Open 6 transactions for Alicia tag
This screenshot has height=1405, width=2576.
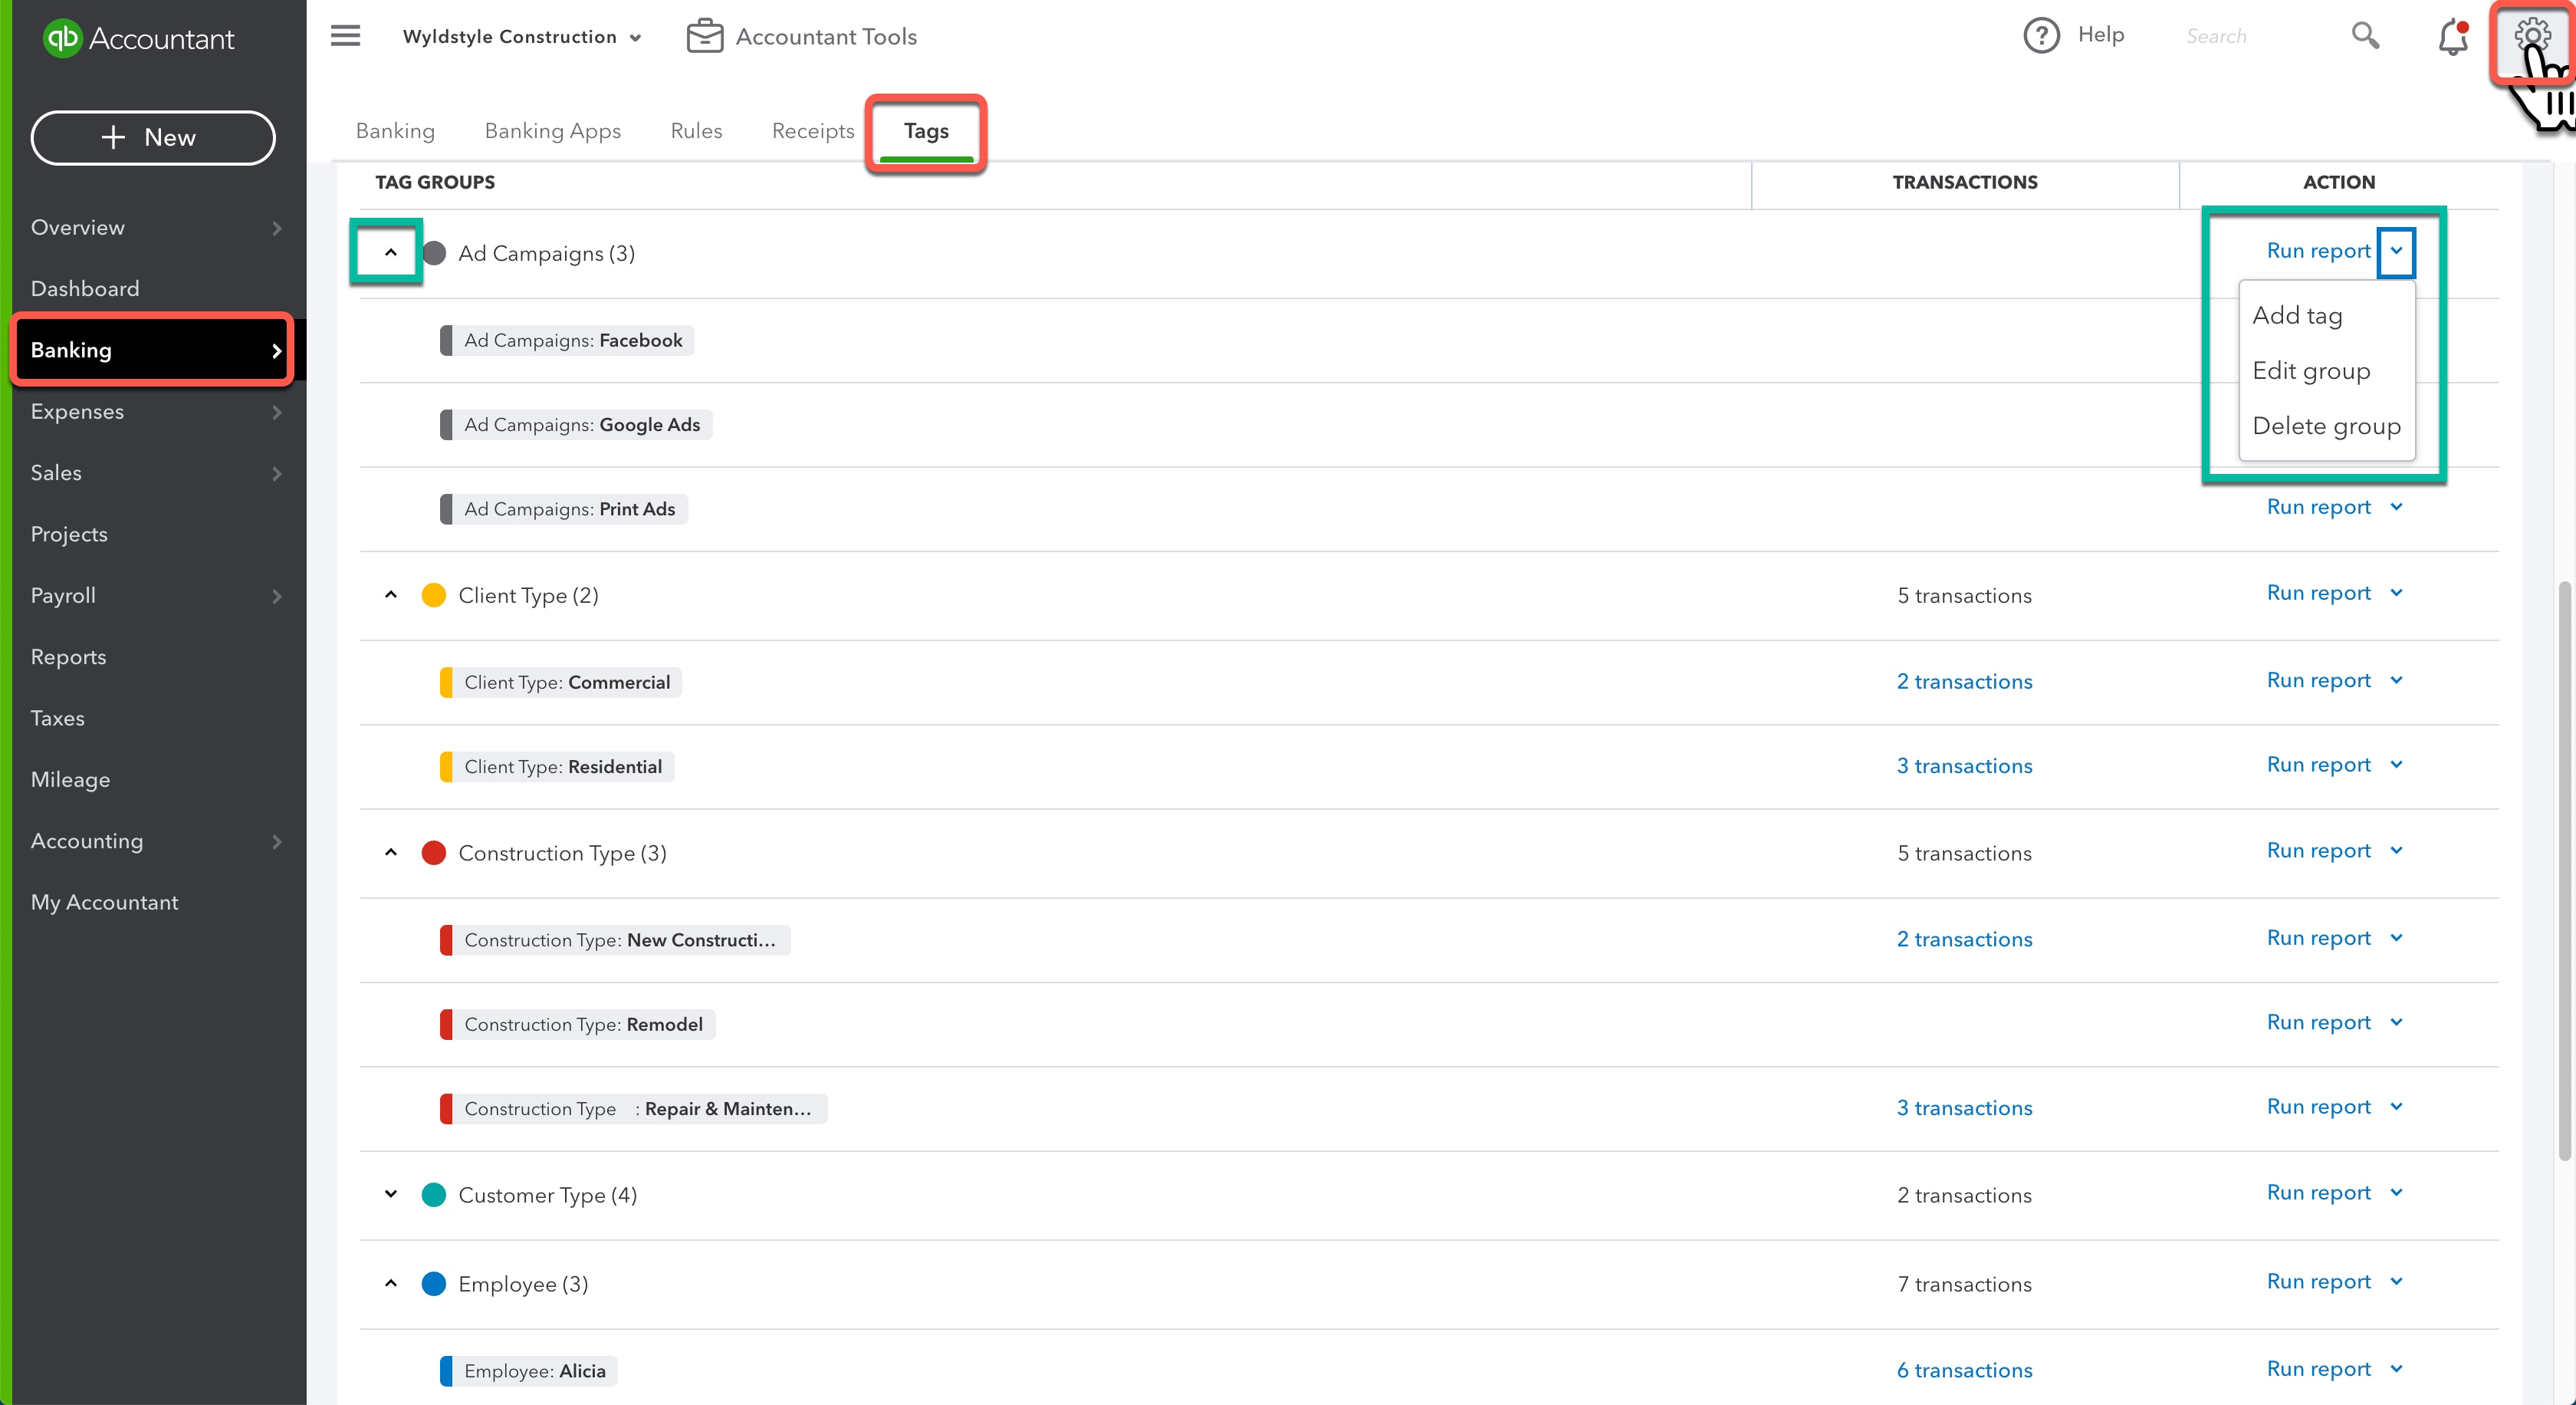(x=1964, y=1370)
